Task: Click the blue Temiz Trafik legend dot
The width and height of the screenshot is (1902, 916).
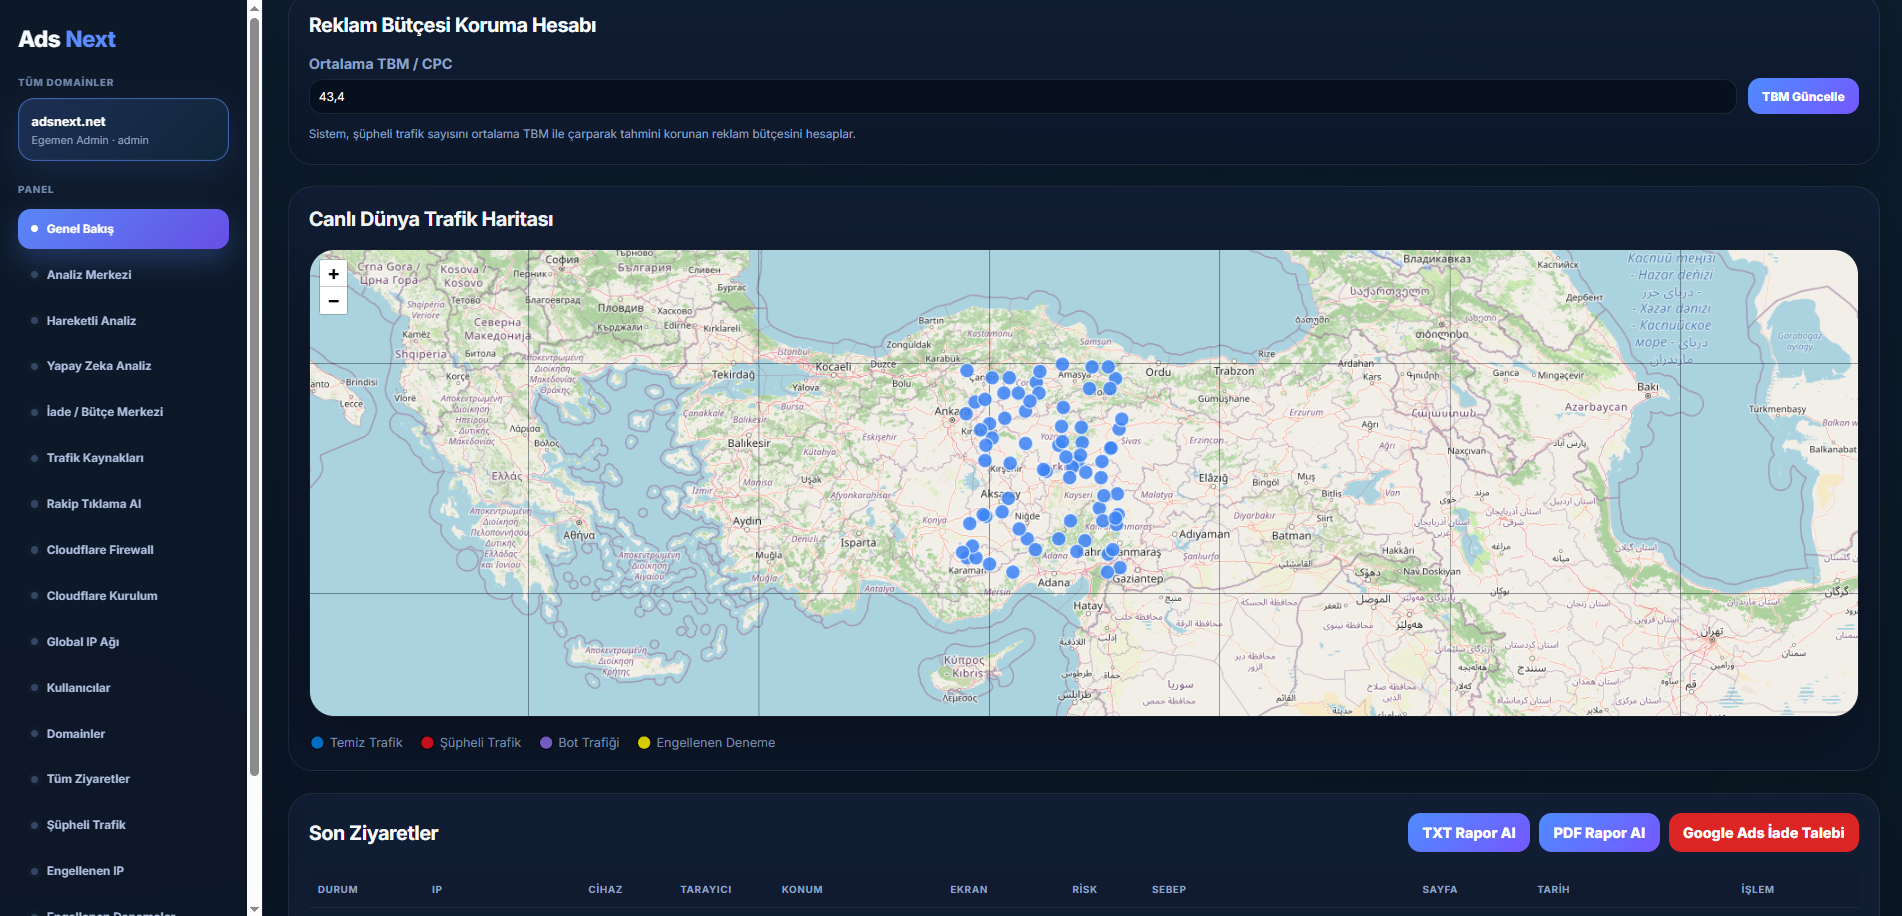Action: [317, 743]
